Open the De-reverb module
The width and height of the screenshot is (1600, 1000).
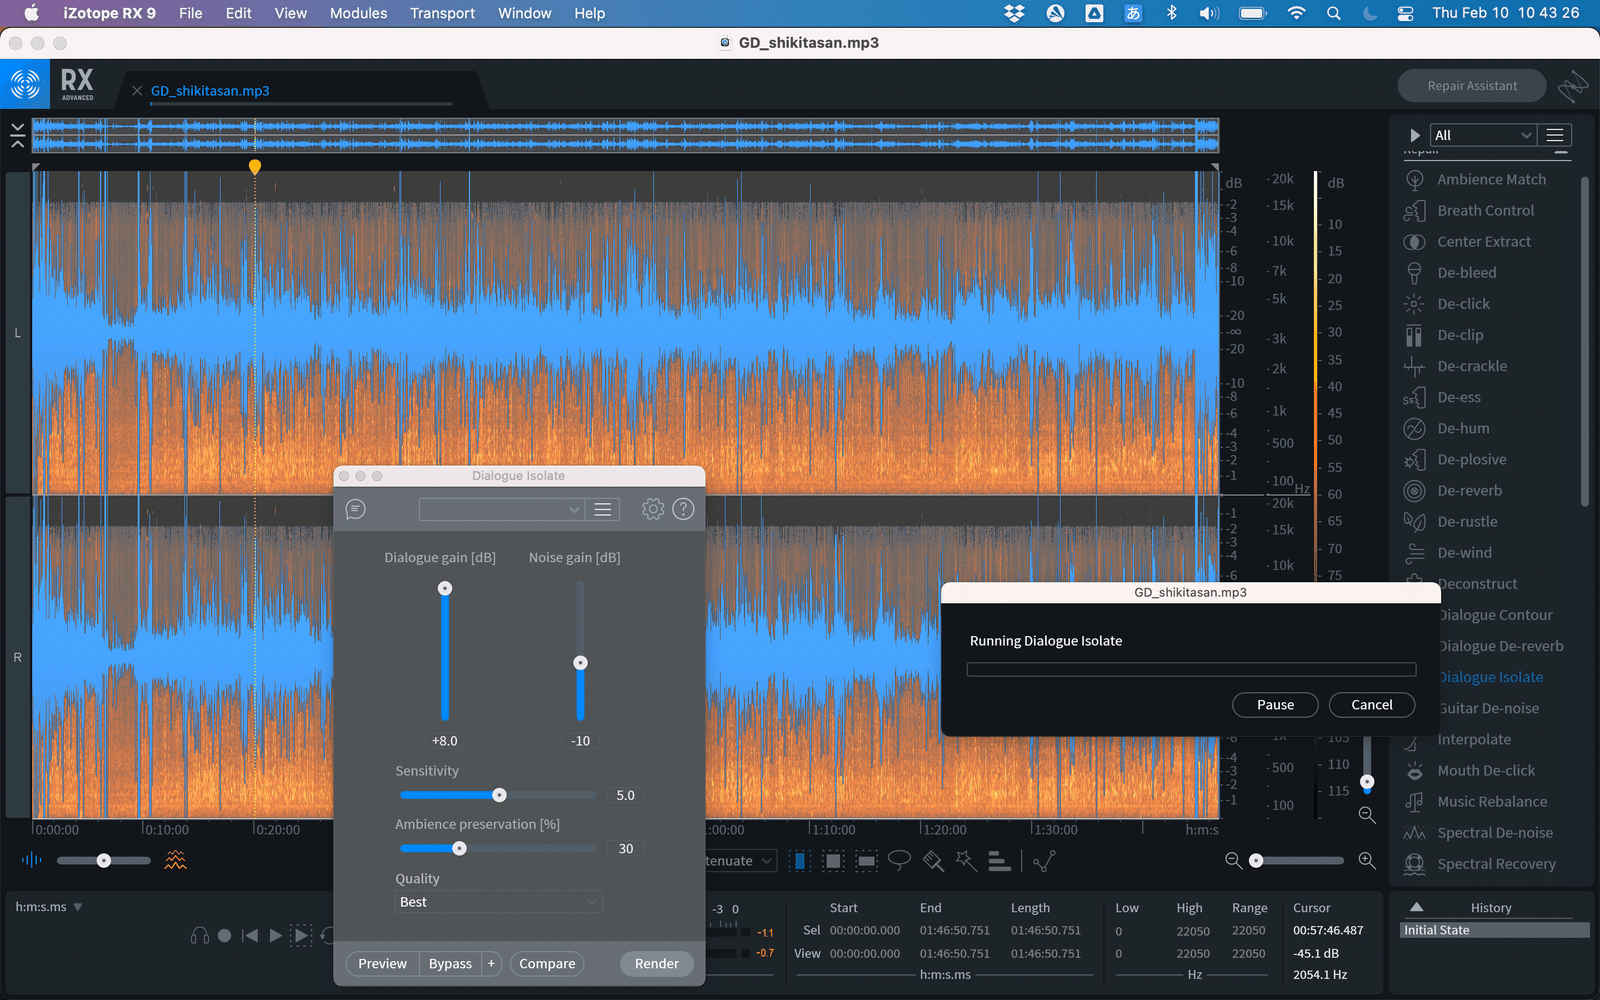click(x=1454, y=490)
